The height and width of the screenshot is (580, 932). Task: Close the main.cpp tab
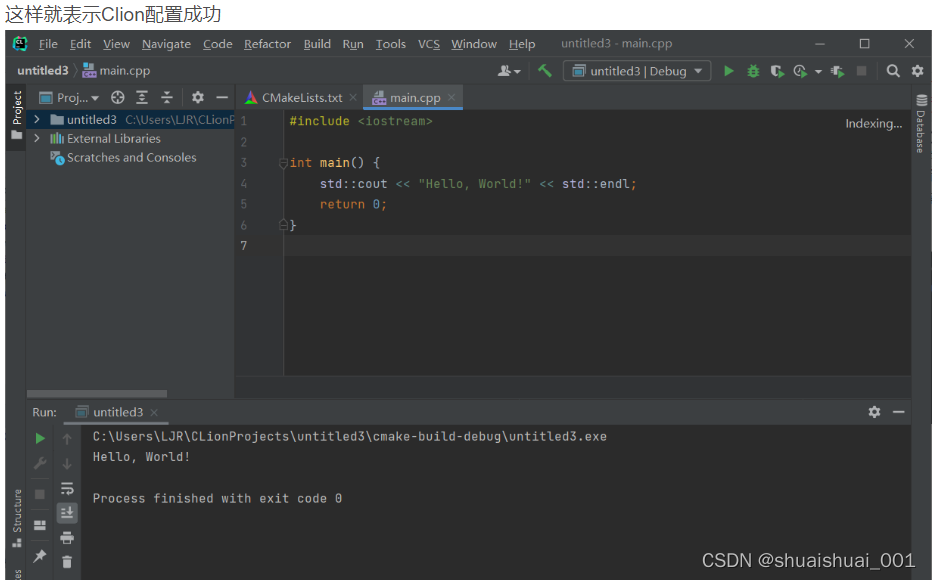coord(451,97)
